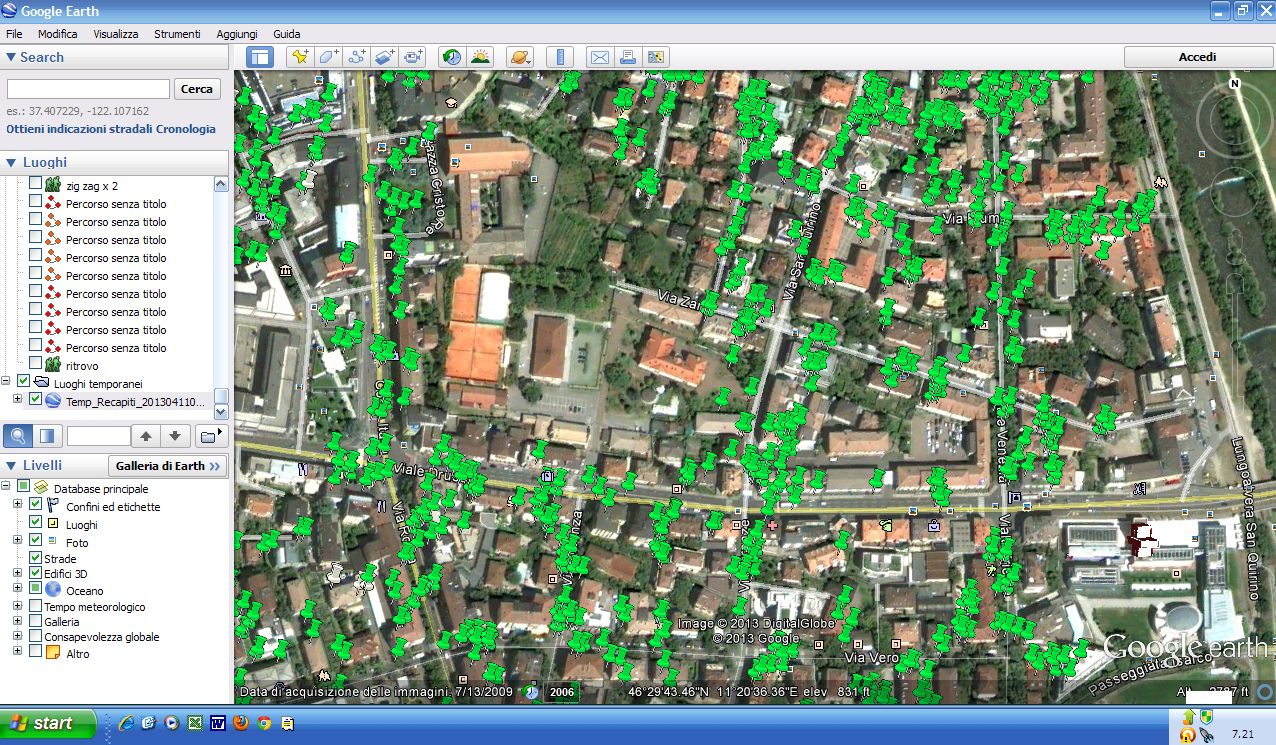Show sunlight across the landscape icon
The width and height of the screenshot is (1276, 745).
(x=481, y=57)
